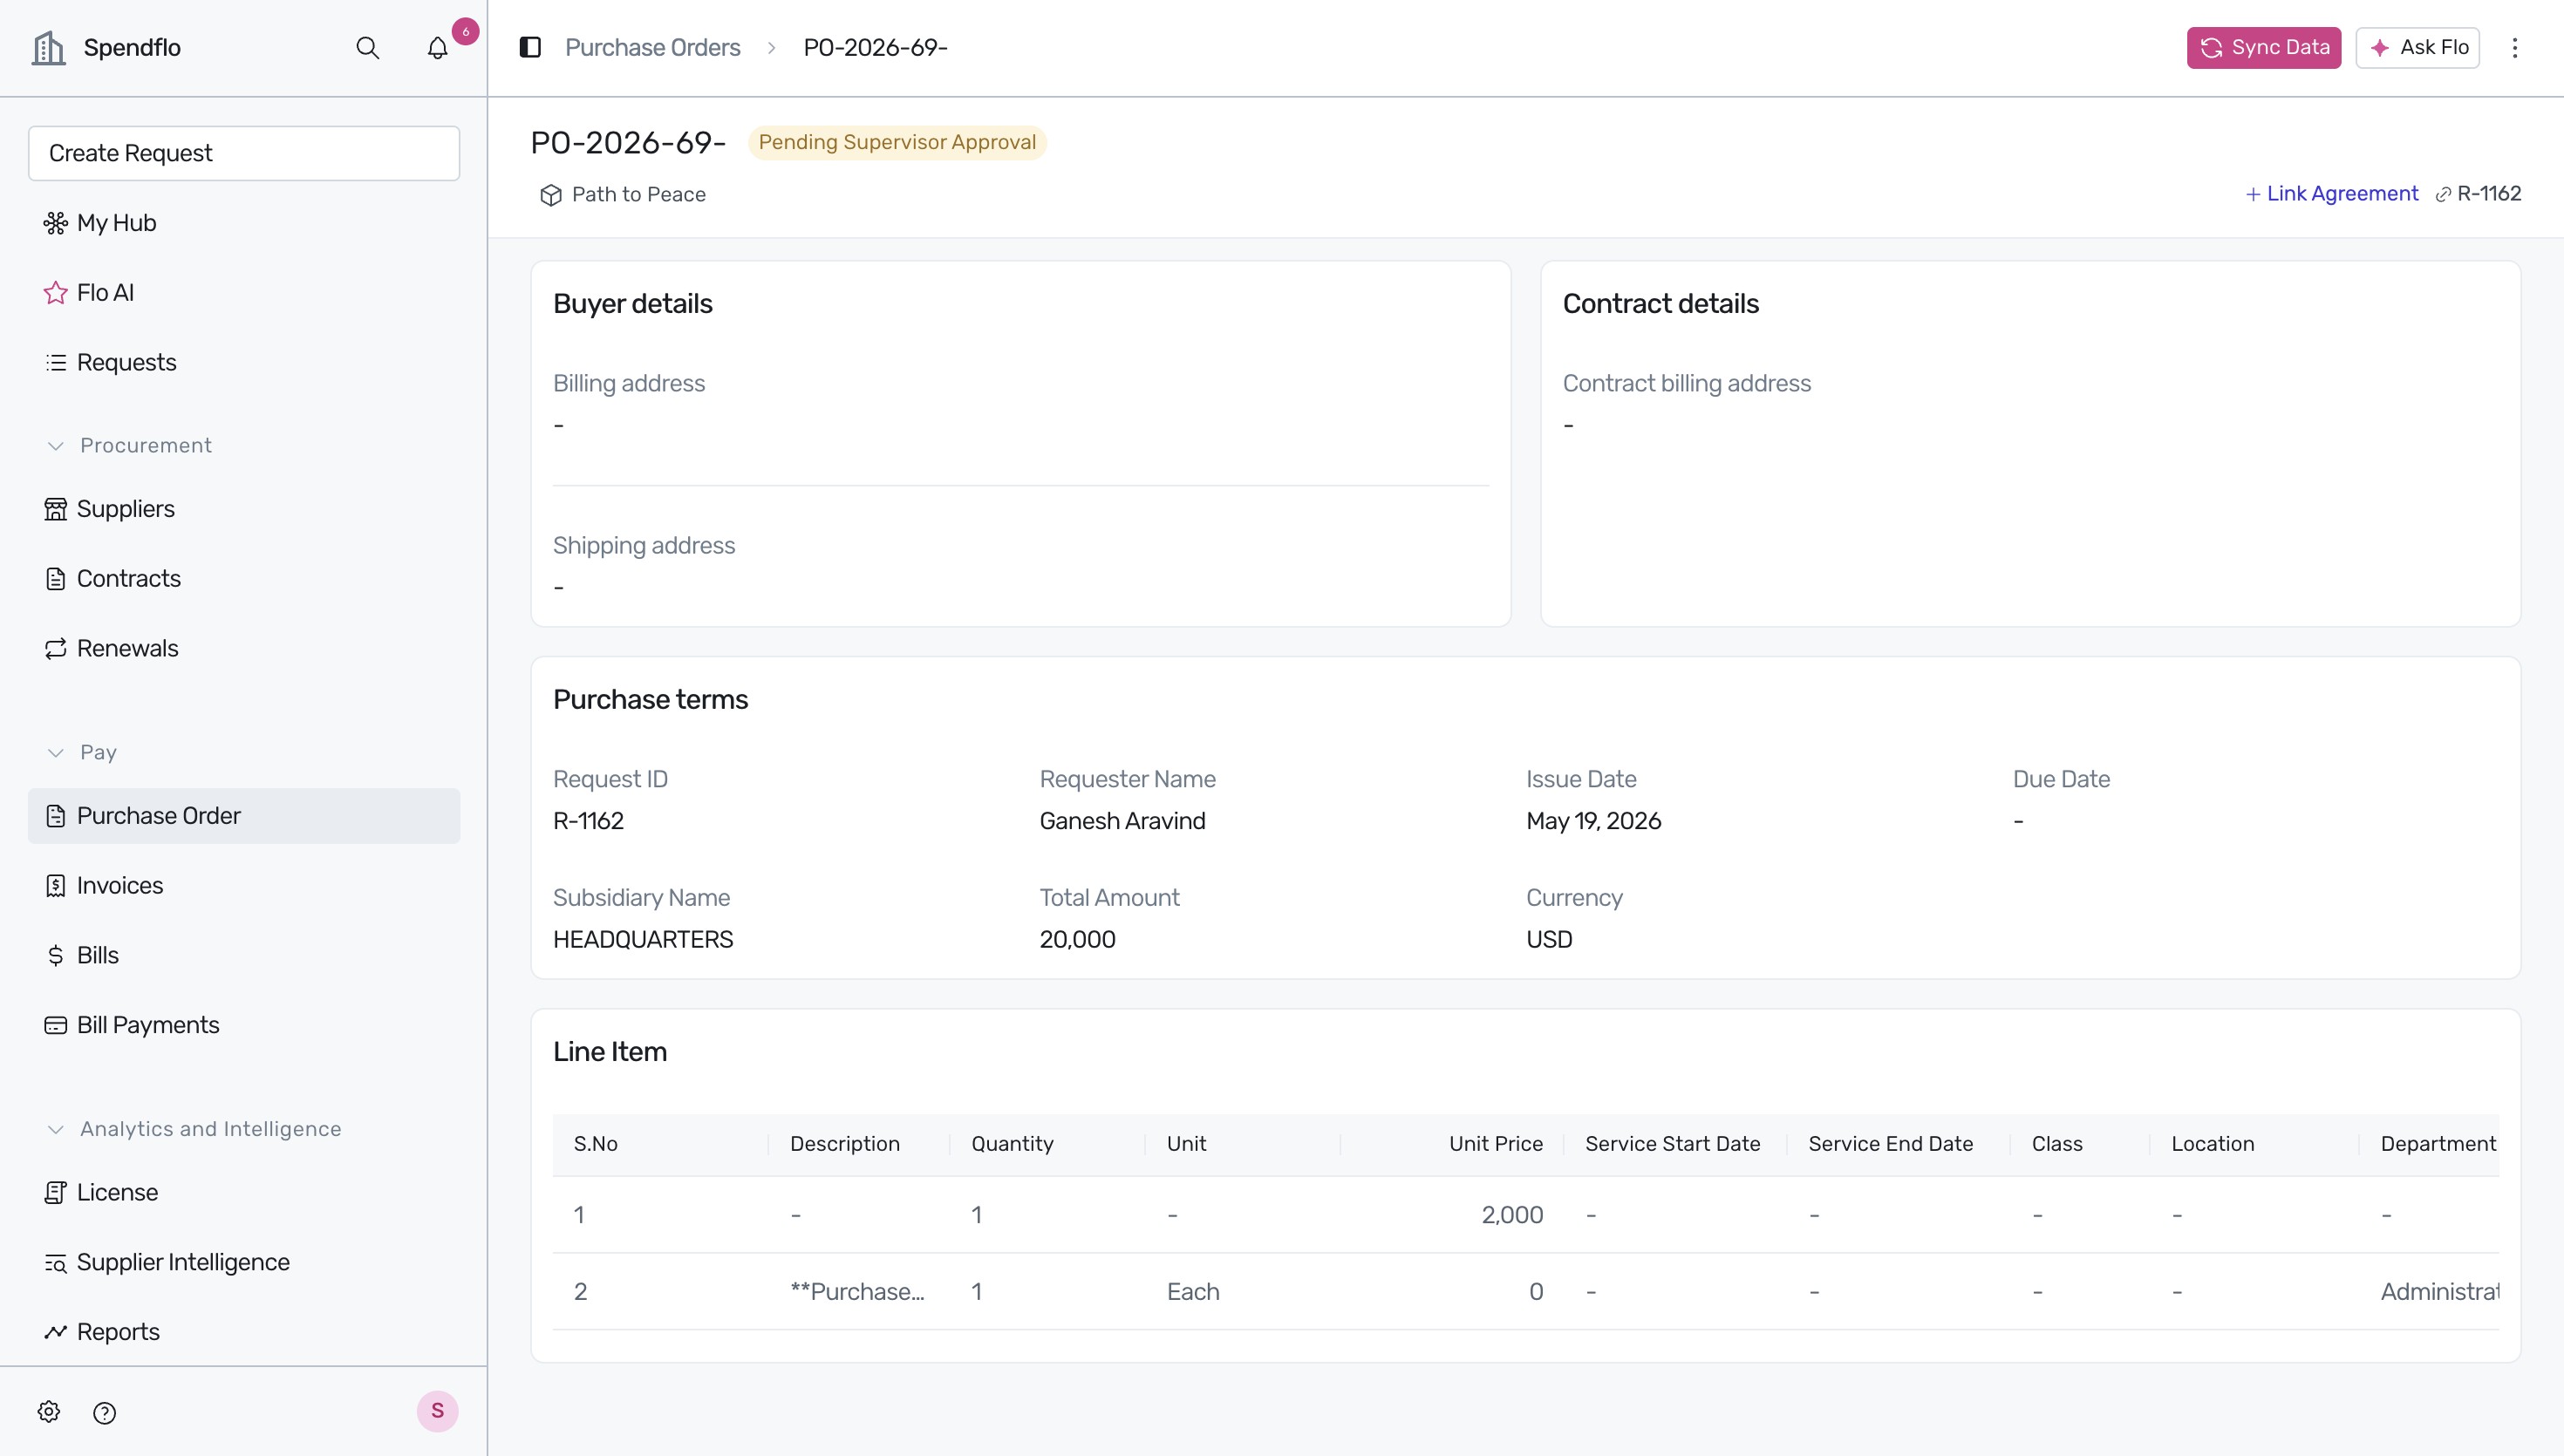Click the Service Start Date column header

1672,1144
